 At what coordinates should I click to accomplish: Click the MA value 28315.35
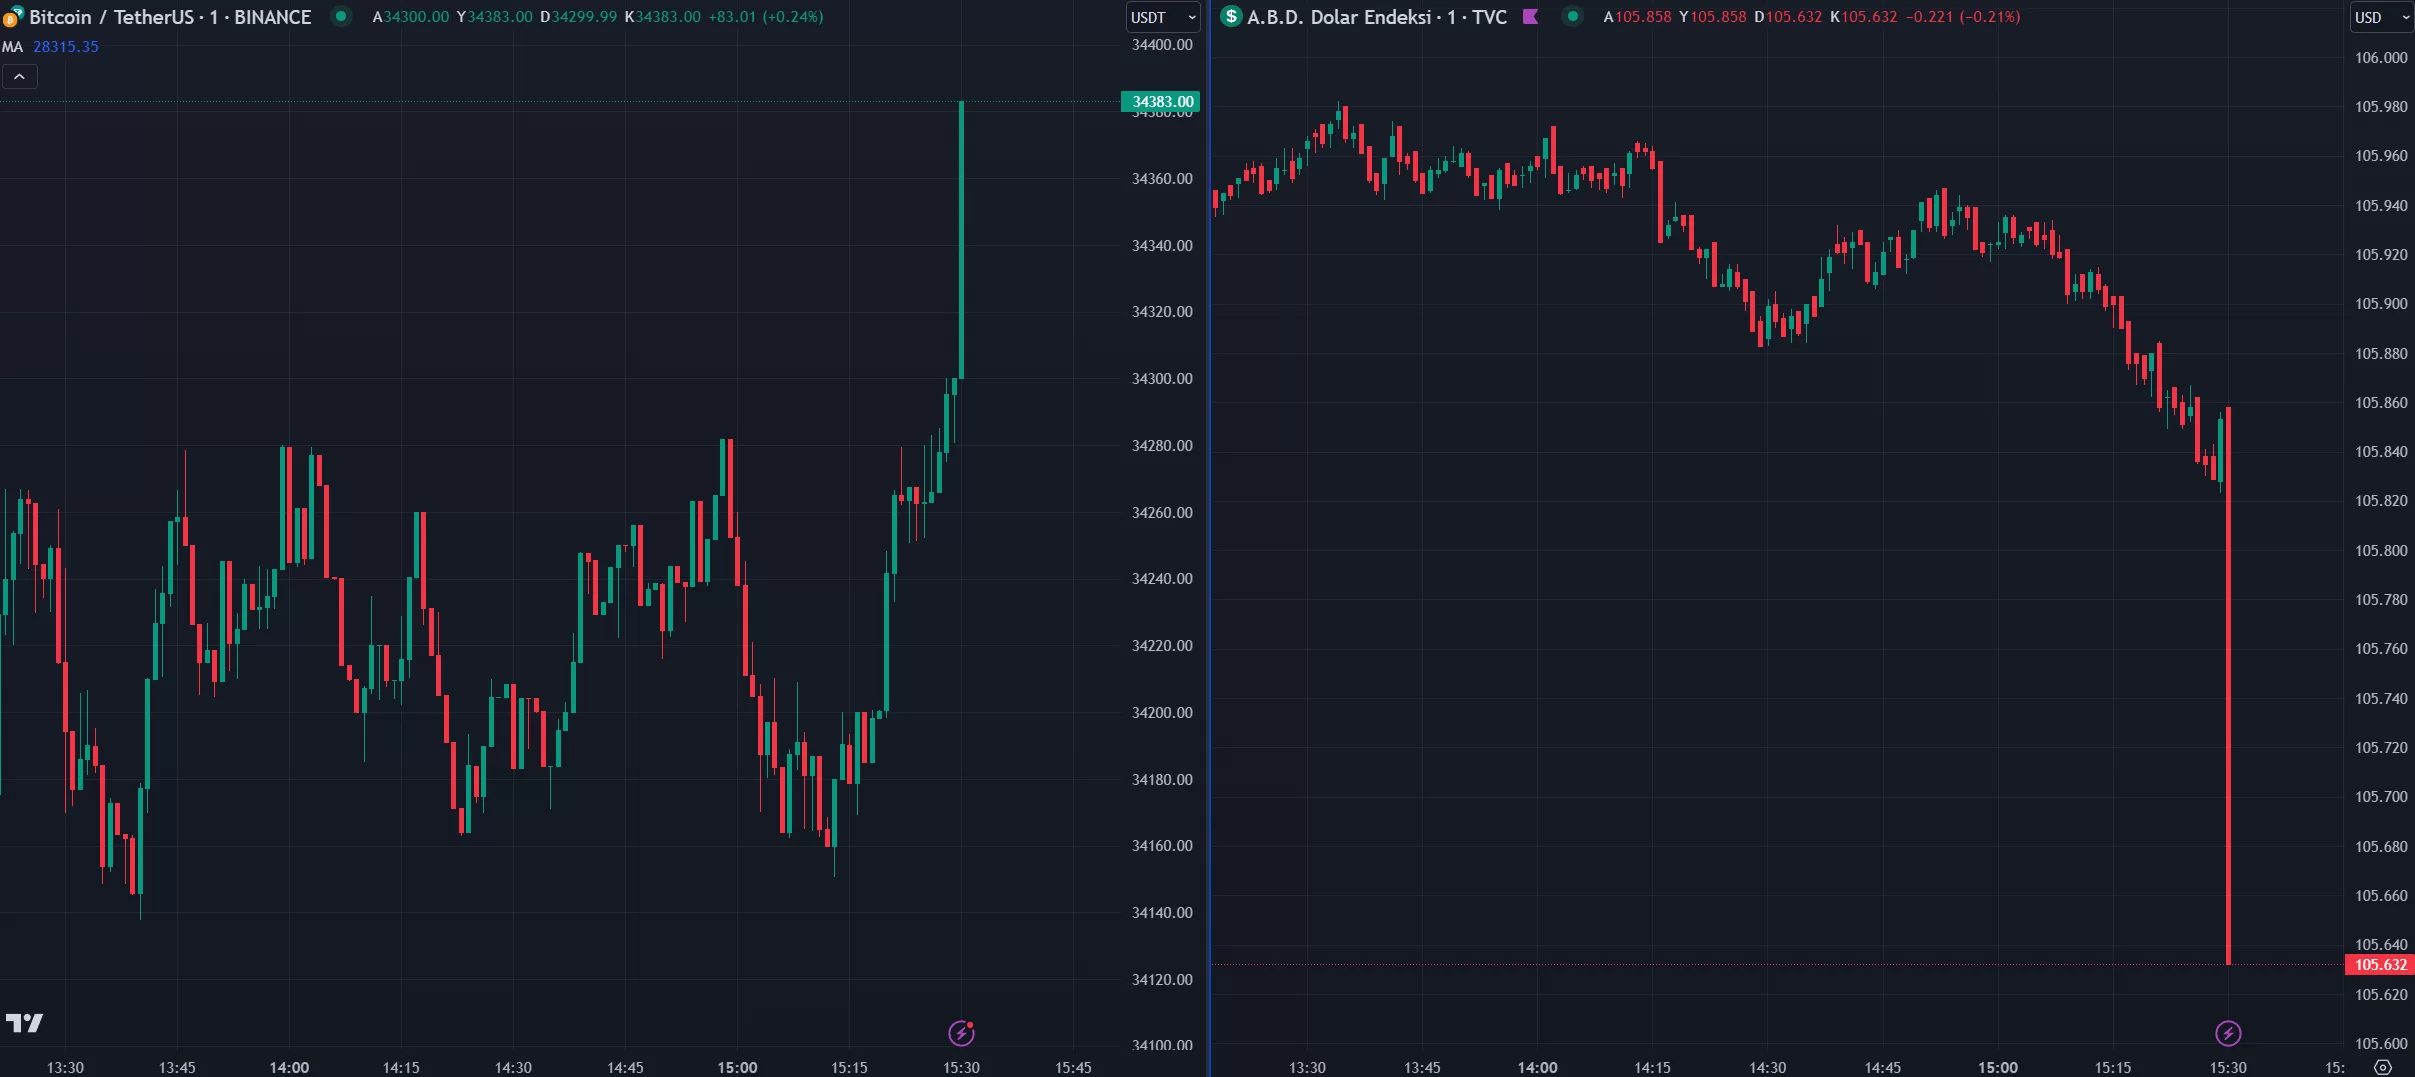[66, 47]
